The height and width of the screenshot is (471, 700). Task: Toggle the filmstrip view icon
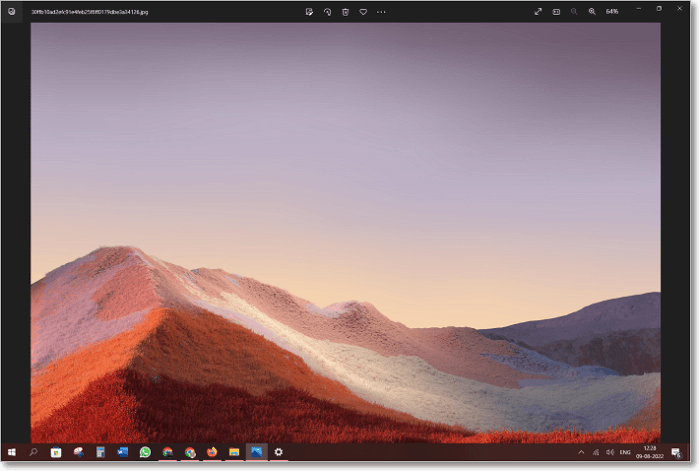pos(556,12)
